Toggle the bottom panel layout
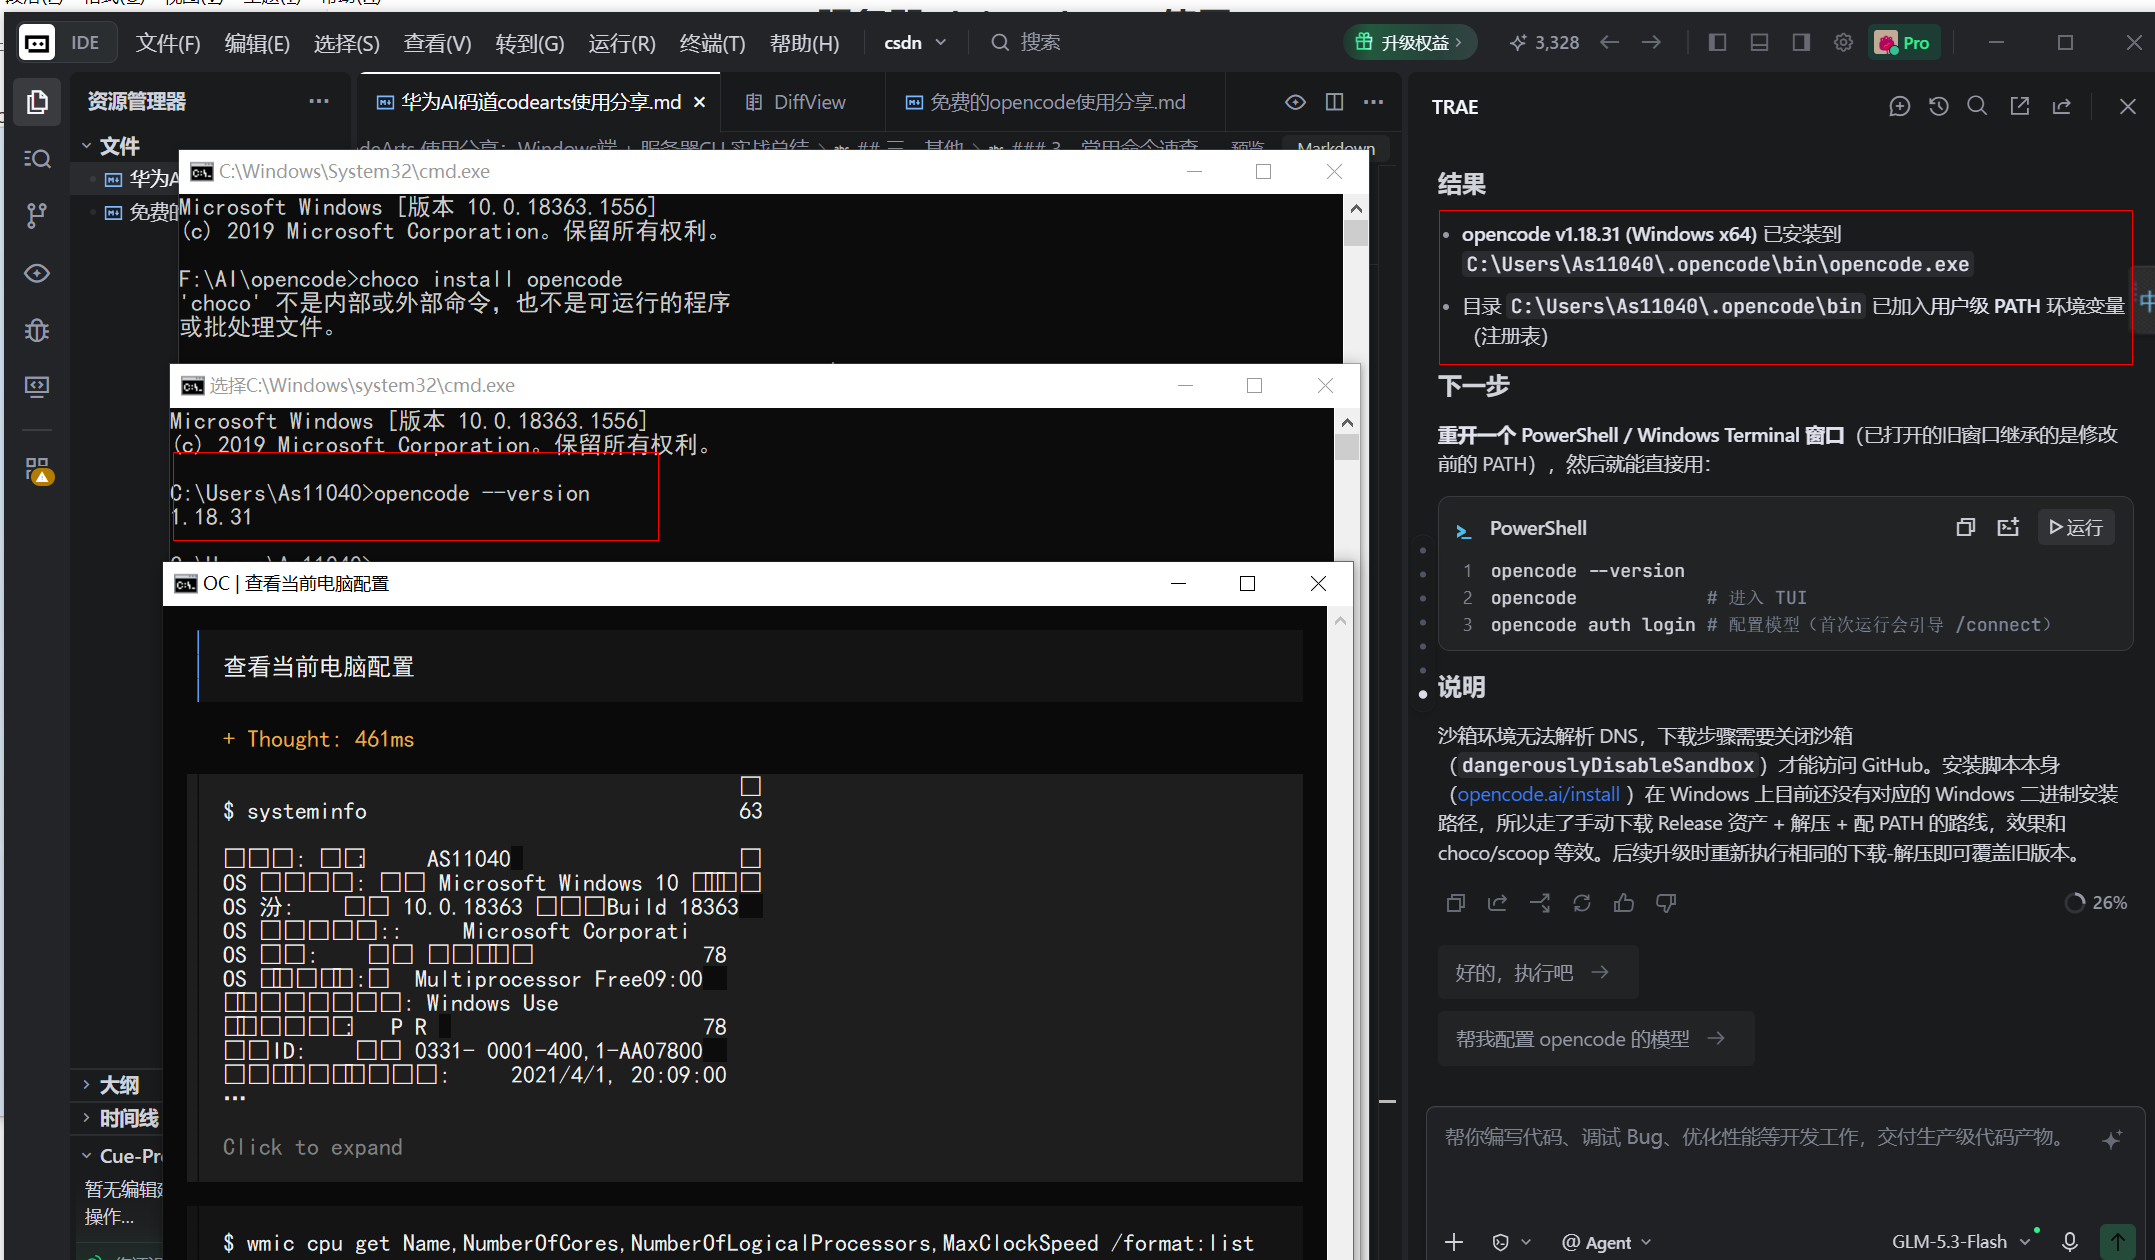Screen dimensions: 2155x1260 coord(1759,42)
